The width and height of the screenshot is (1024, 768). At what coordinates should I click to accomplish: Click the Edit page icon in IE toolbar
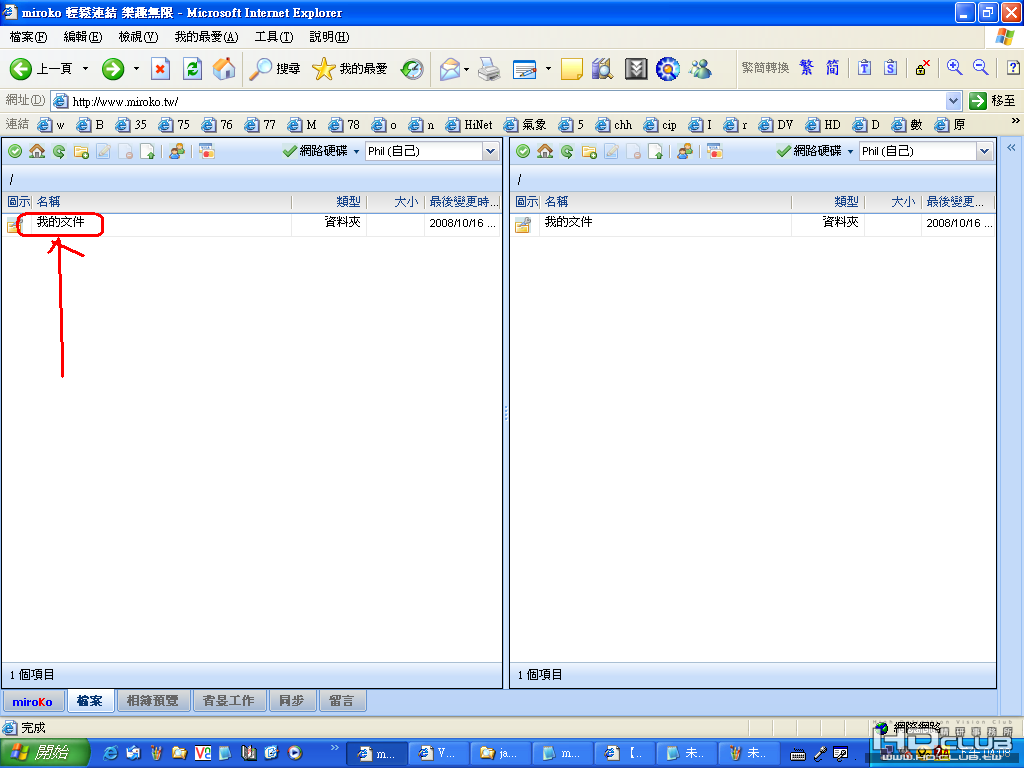tap(524, 69)
